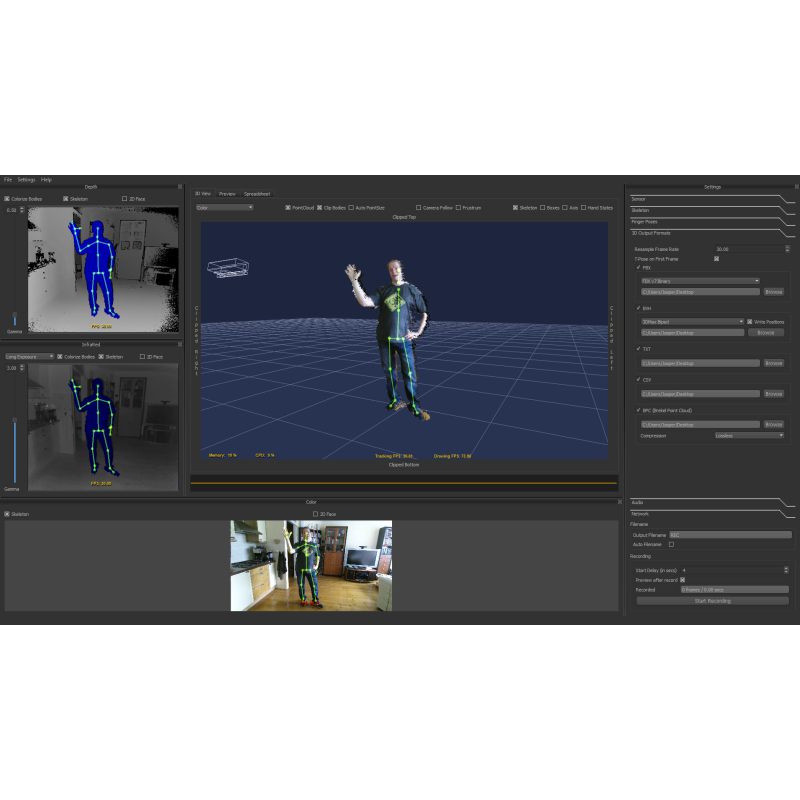The height and width of the screenshot is (800, 800).
Task: Click the Output Filename input field
Action: point(729,535)
